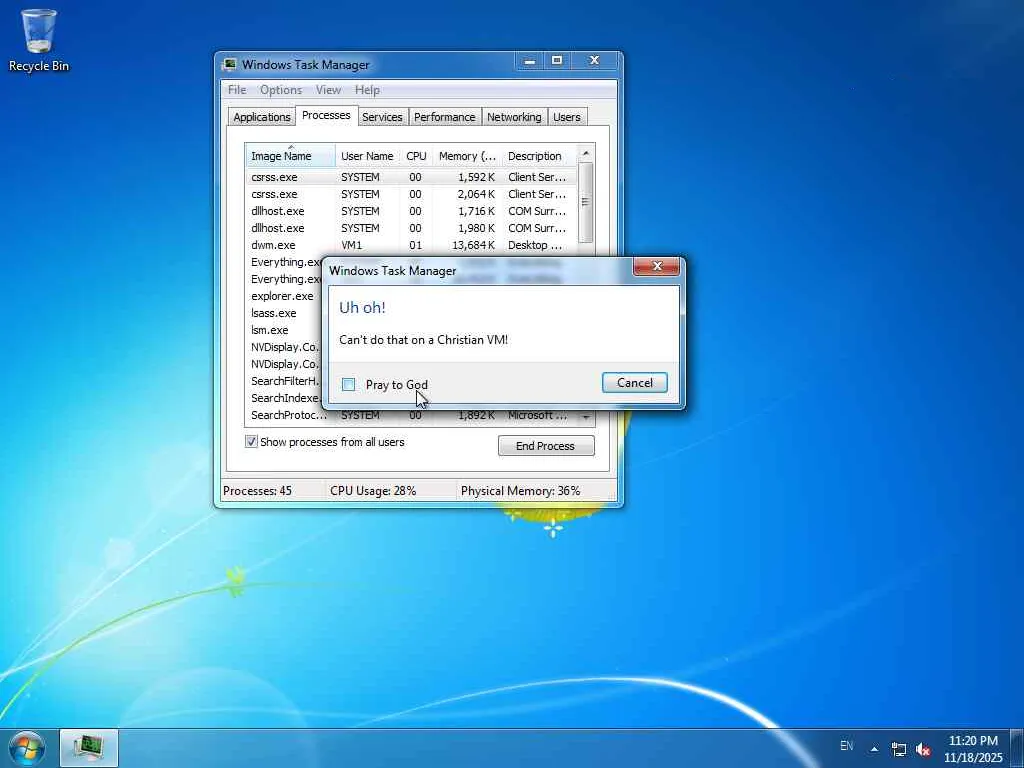Select the dwm.exe process
1024x768 pixels.
coord(411,245)
